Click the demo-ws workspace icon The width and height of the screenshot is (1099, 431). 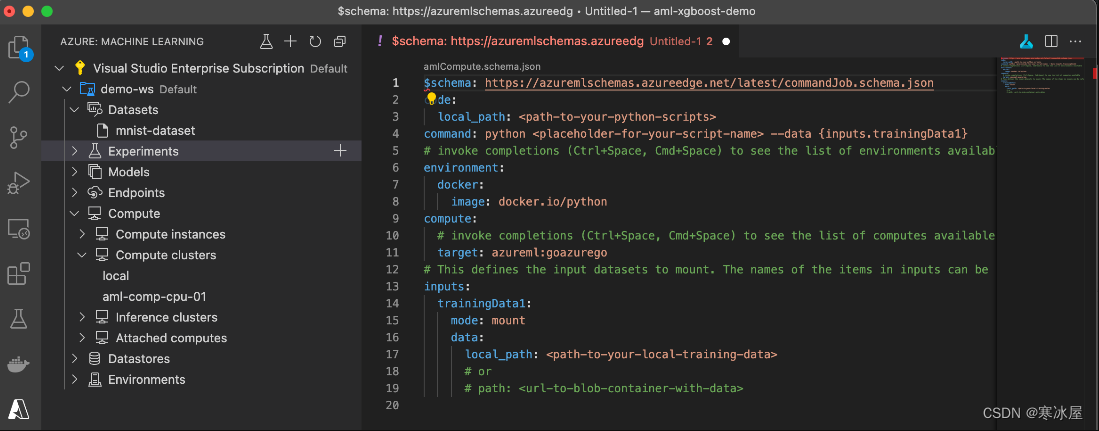(x=88, y=89)
